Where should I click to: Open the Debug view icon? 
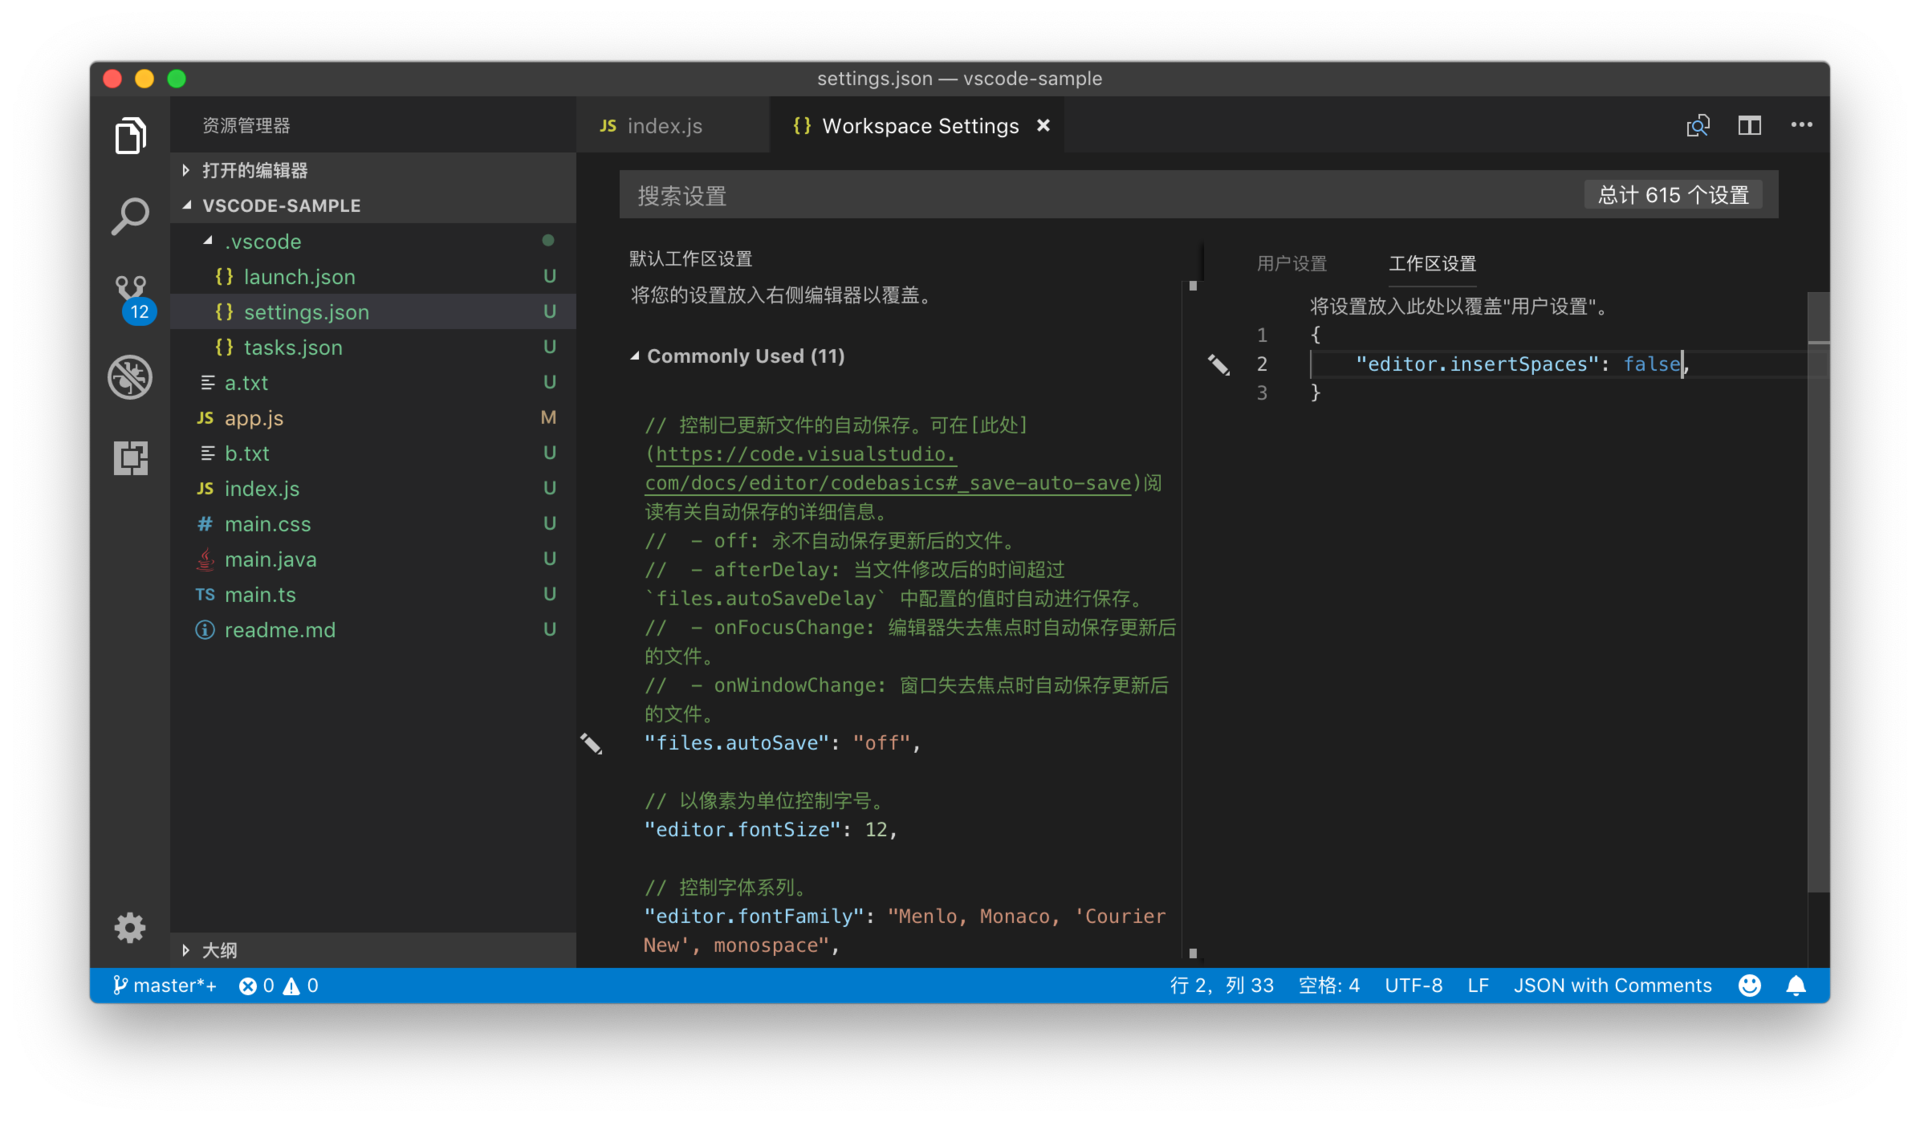pyautogui.click(x=130, y=377)
